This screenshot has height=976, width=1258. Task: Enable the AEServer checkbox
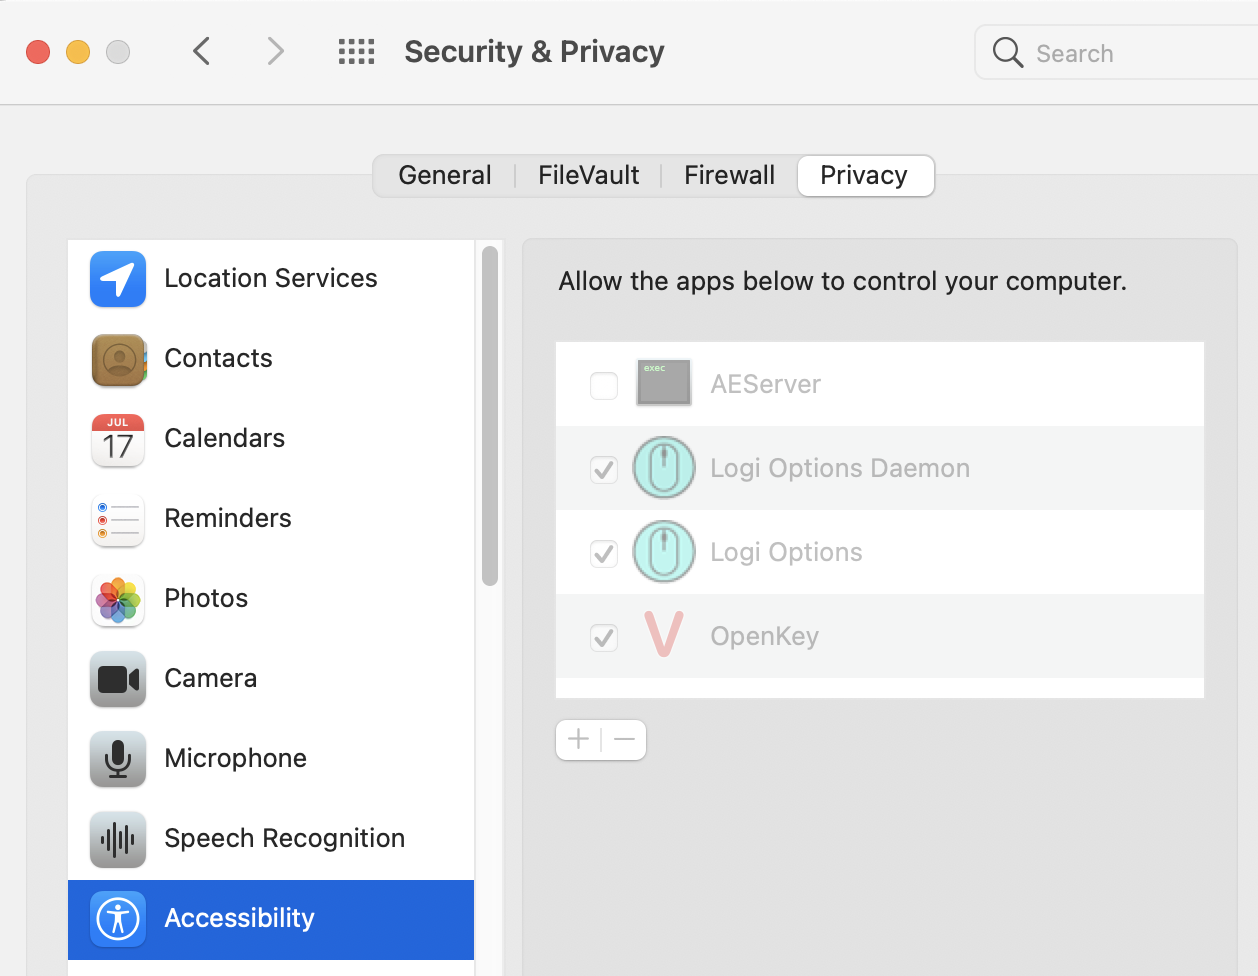coord(604,385)
